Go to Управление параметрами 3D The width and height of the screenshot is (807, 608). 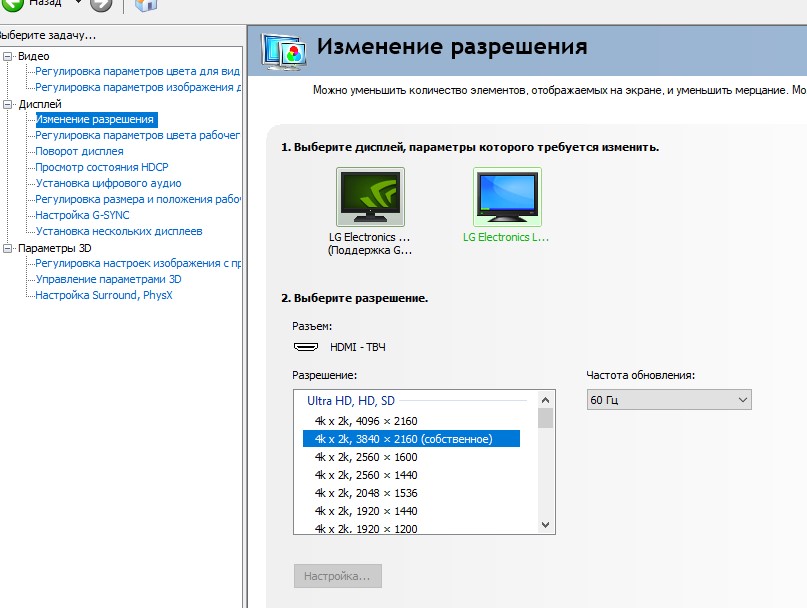pyautogui.click(x=108, y=279)
